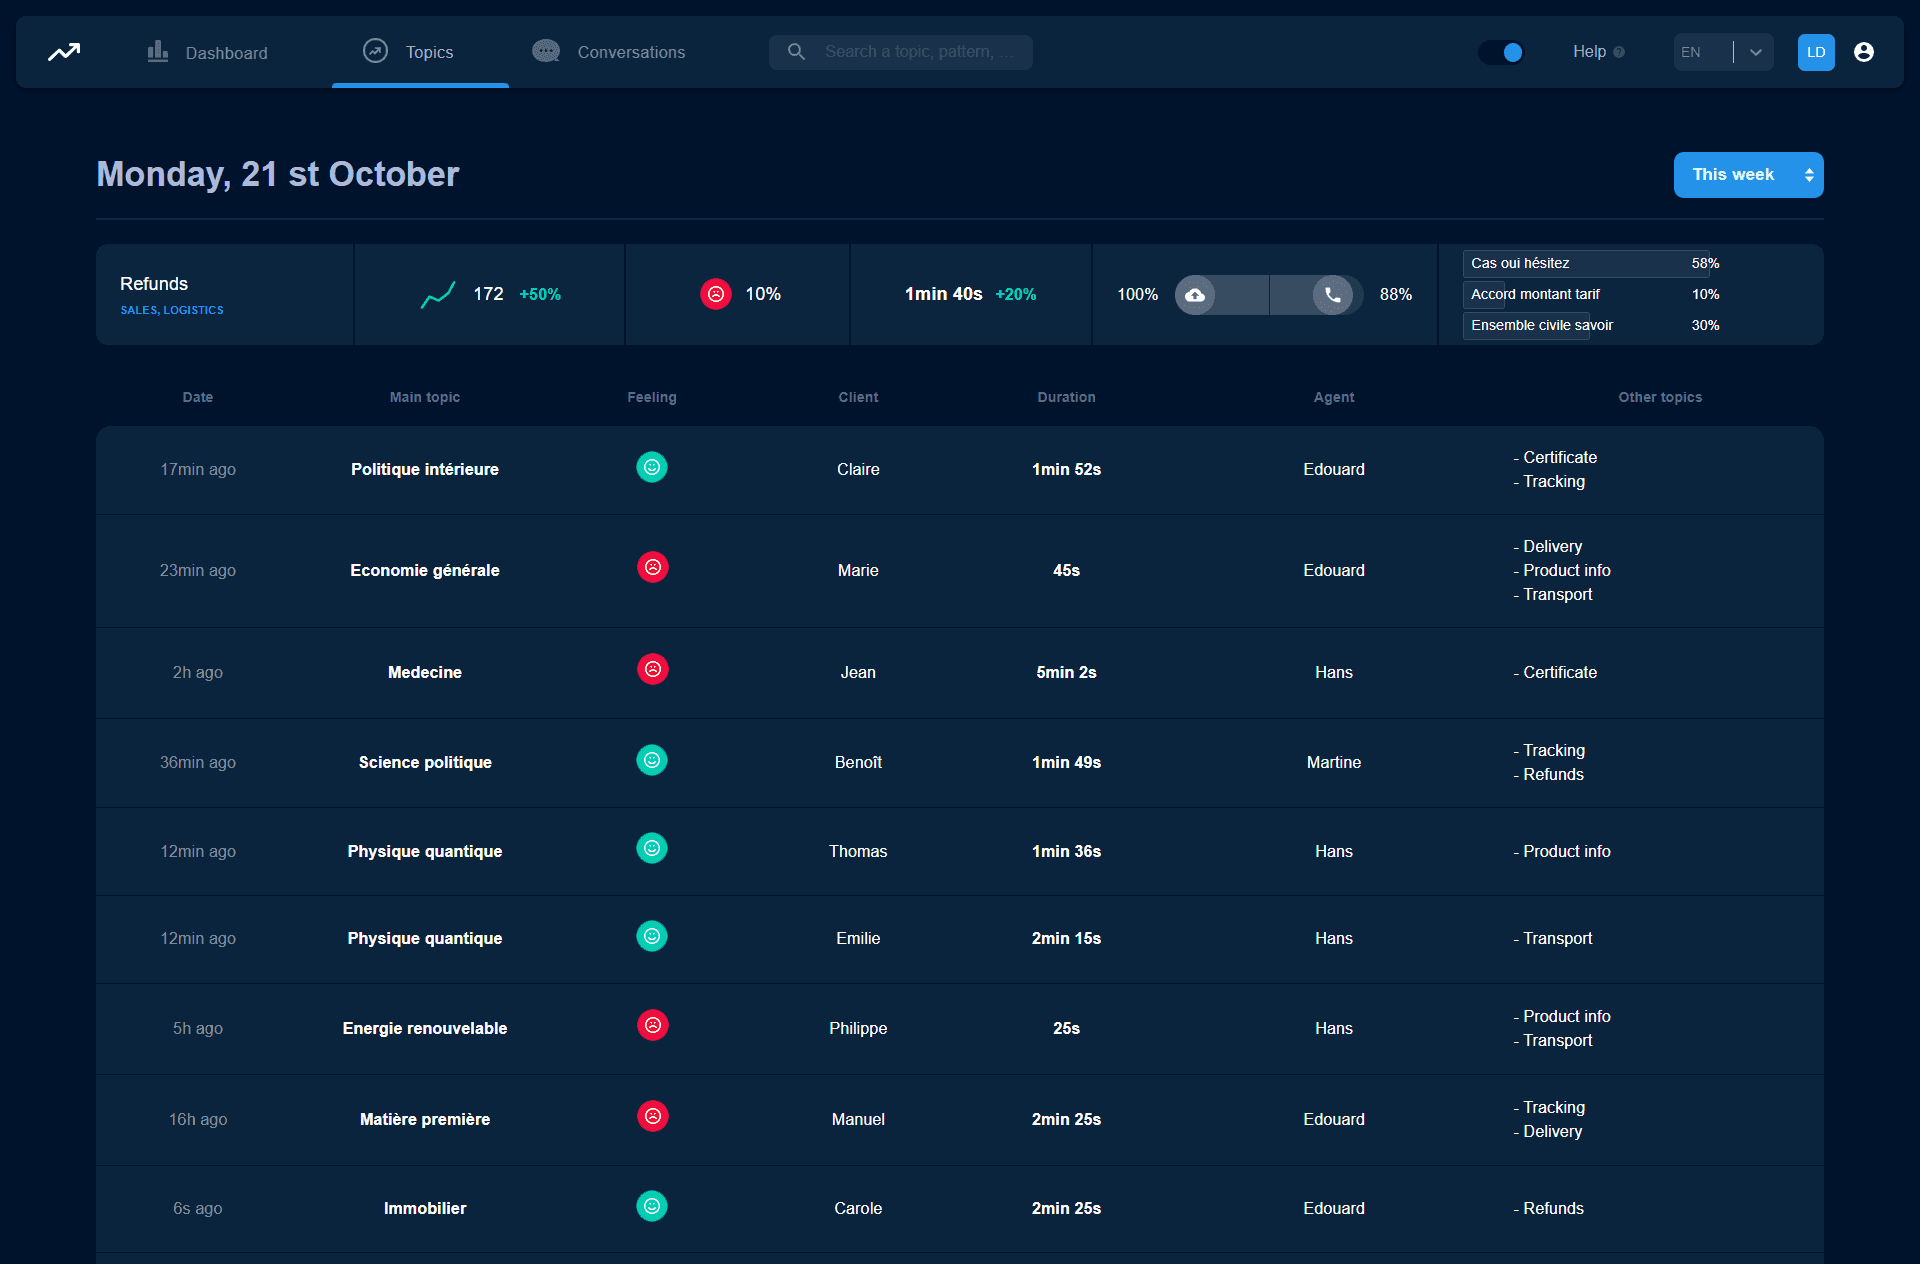
Task: Sort by the Feeling column header
Action: tap(652, 397)
